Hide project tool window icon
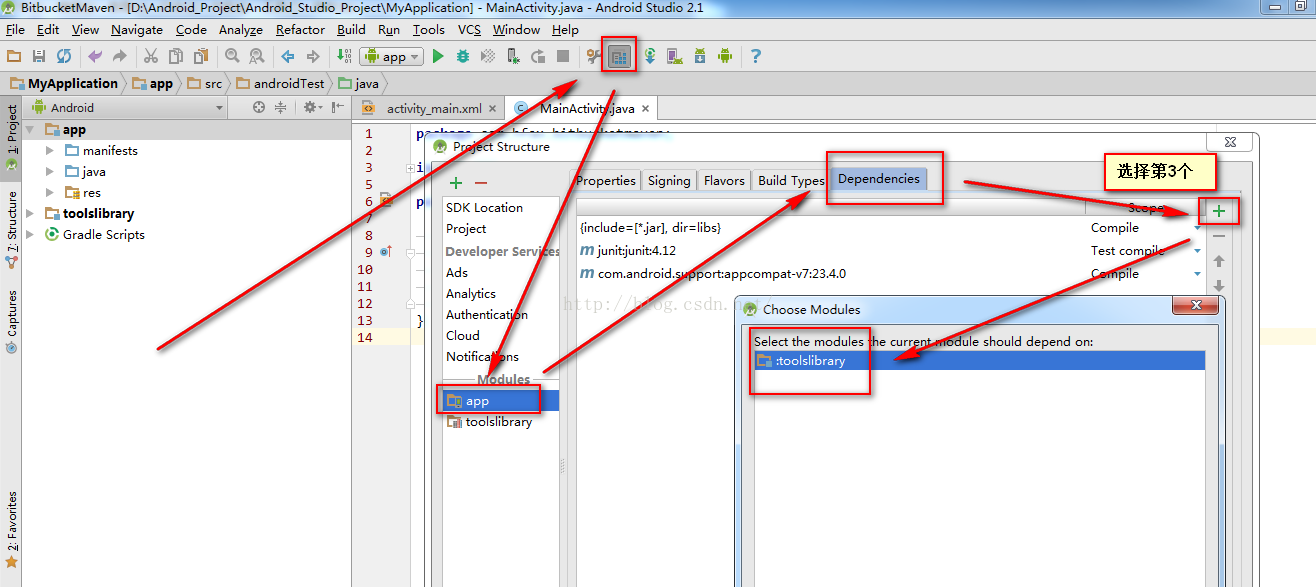Screen dimensions: 1316x587 coord(338,107)
